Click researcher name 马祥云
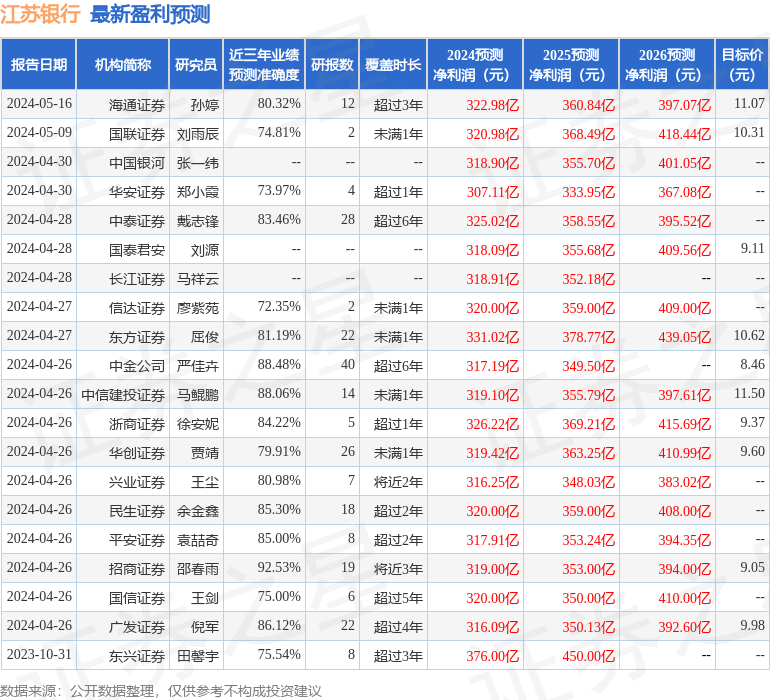 (198, 279)
